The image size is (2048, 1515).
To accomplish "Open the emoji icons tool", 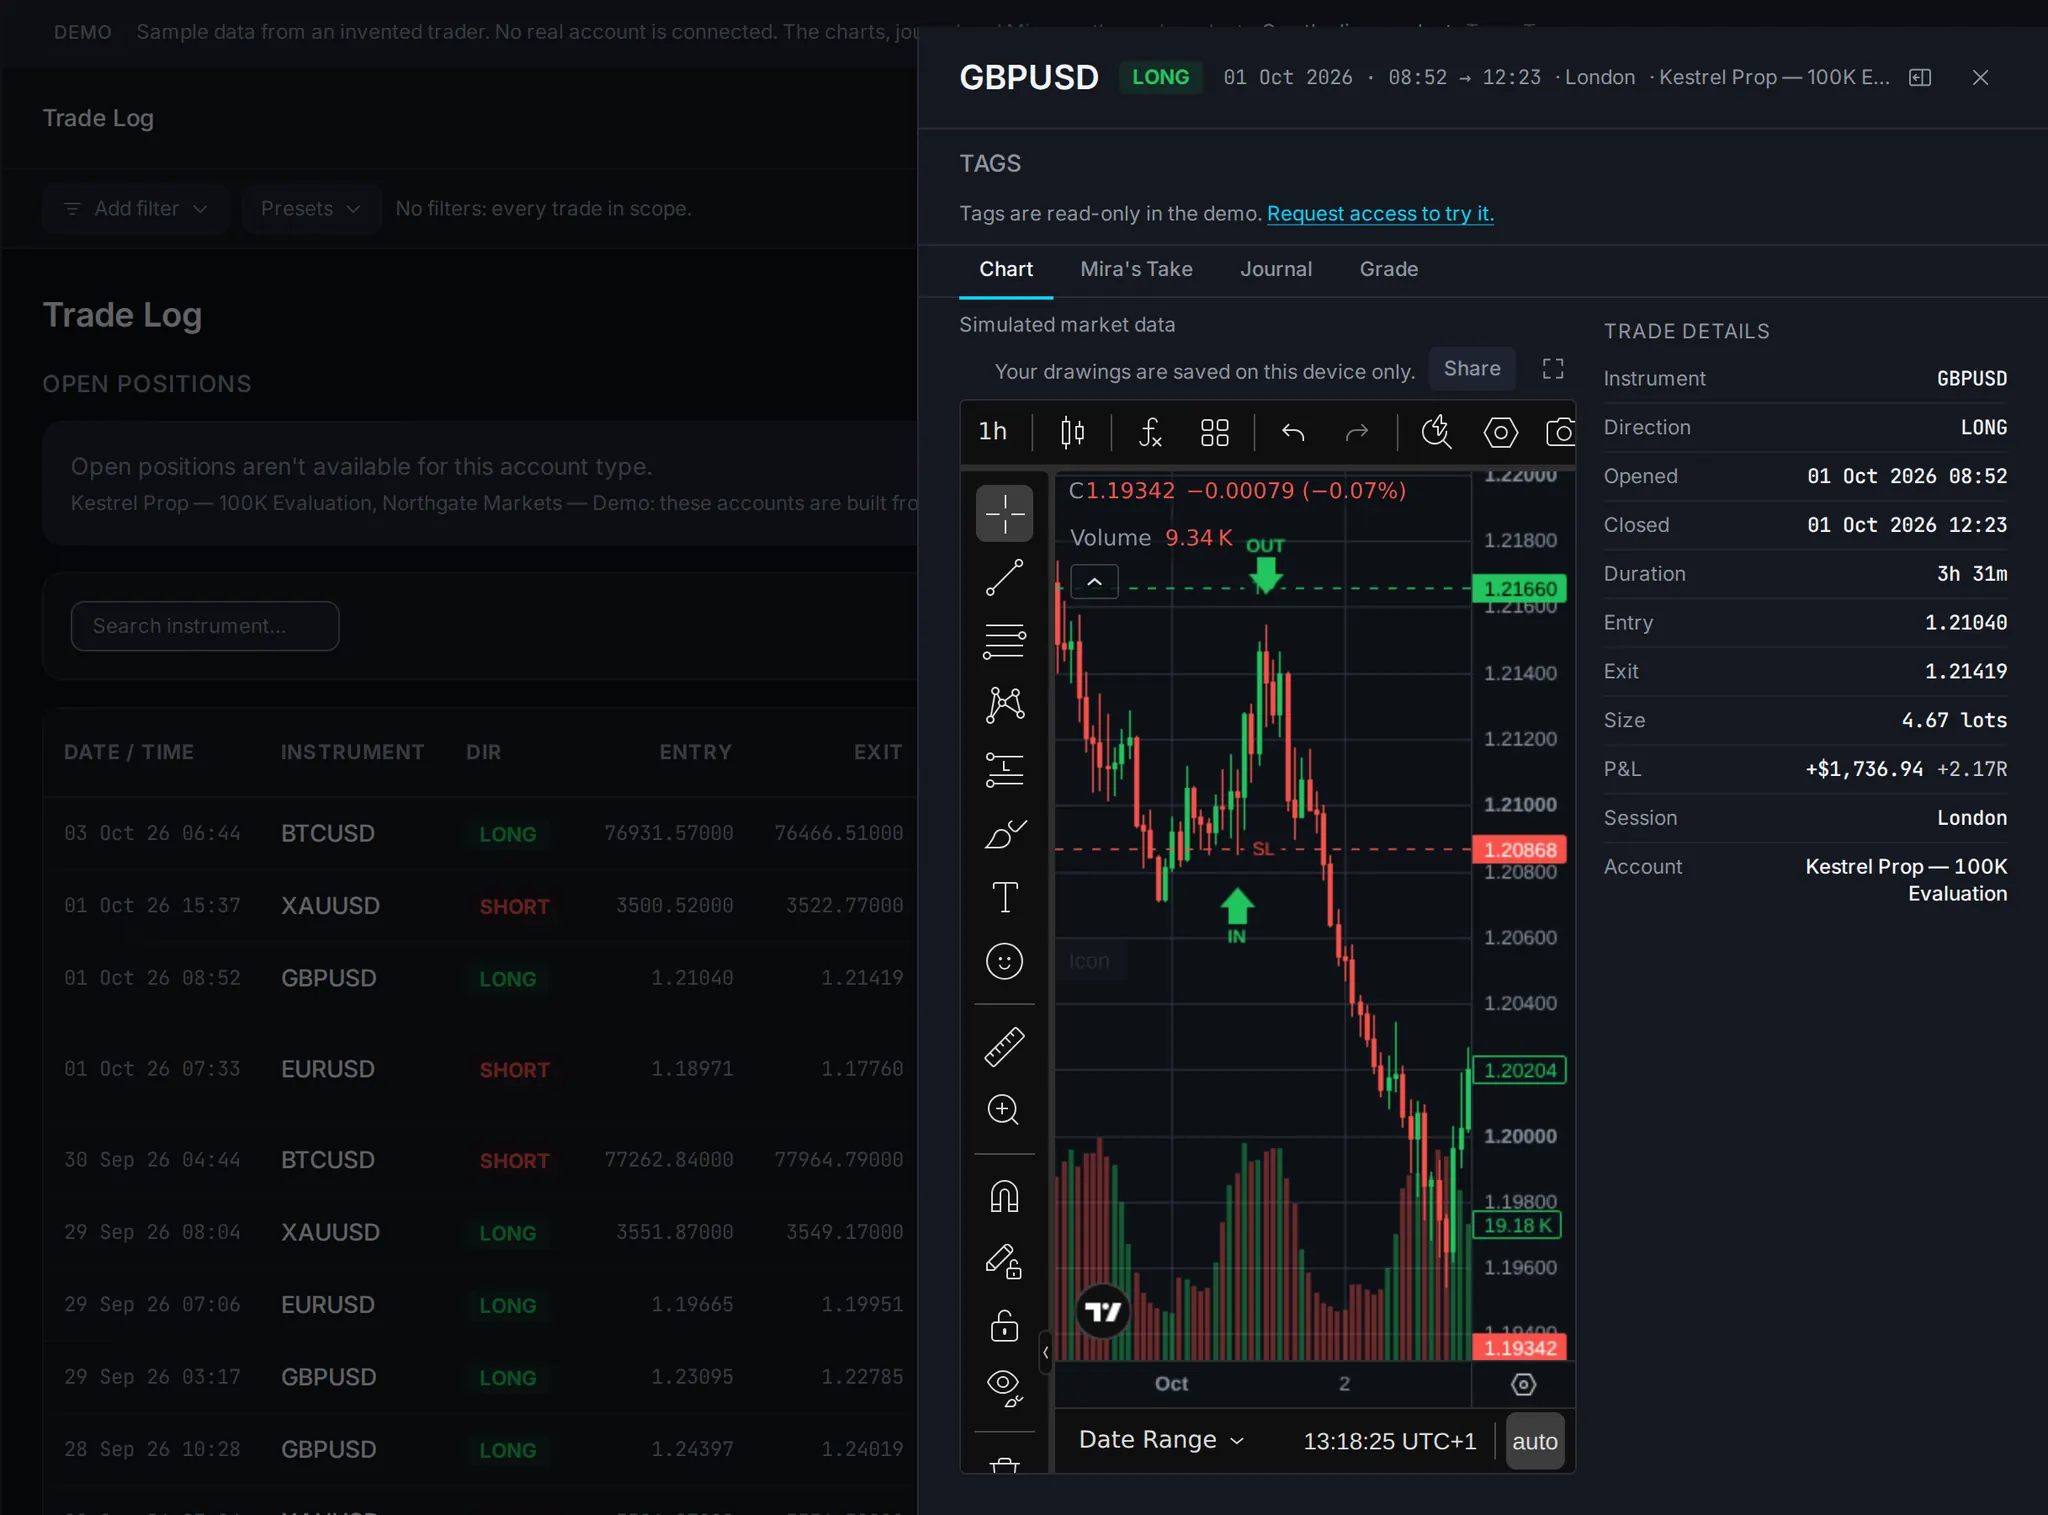I will (x=1004, y=961).
